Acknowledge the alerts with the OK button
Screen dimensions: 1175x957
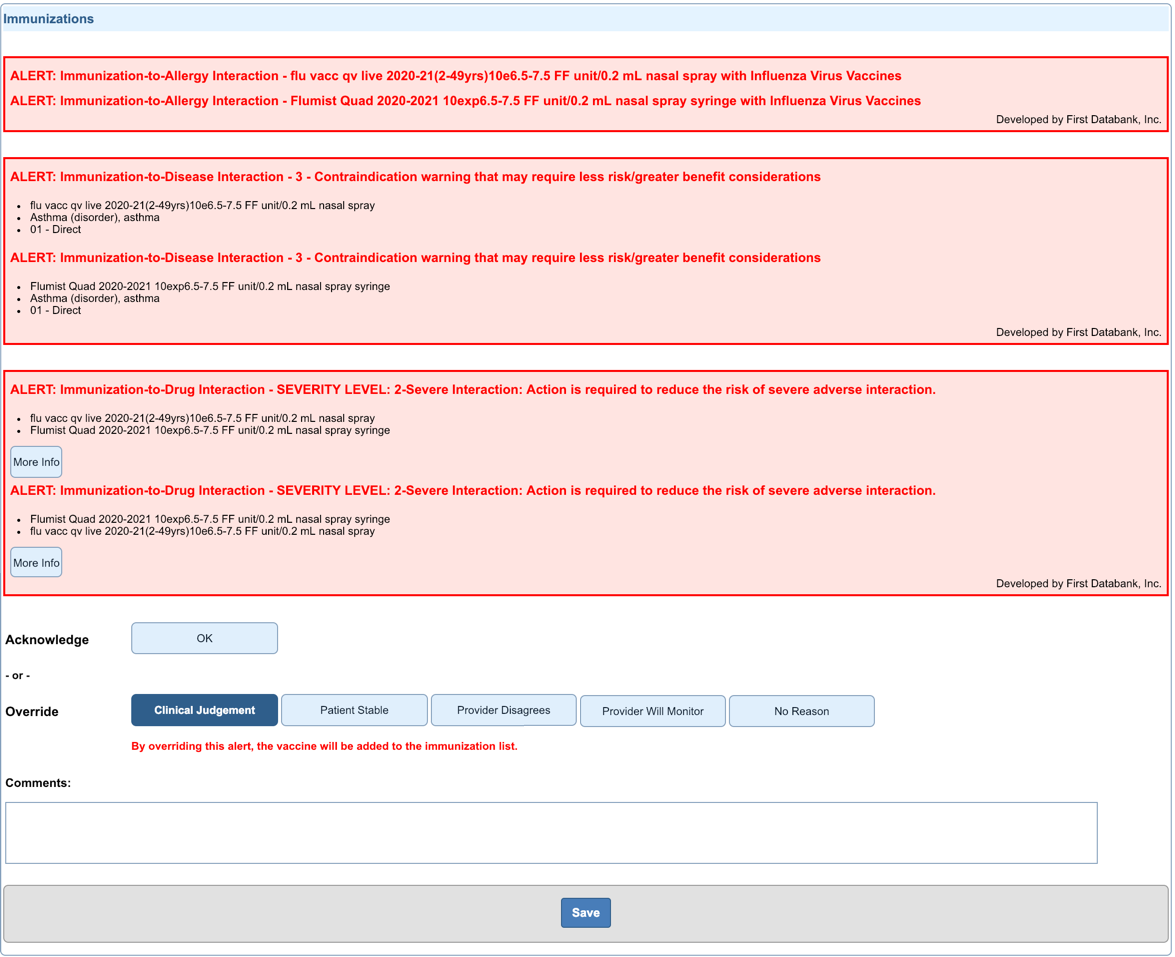click(205, 638)
